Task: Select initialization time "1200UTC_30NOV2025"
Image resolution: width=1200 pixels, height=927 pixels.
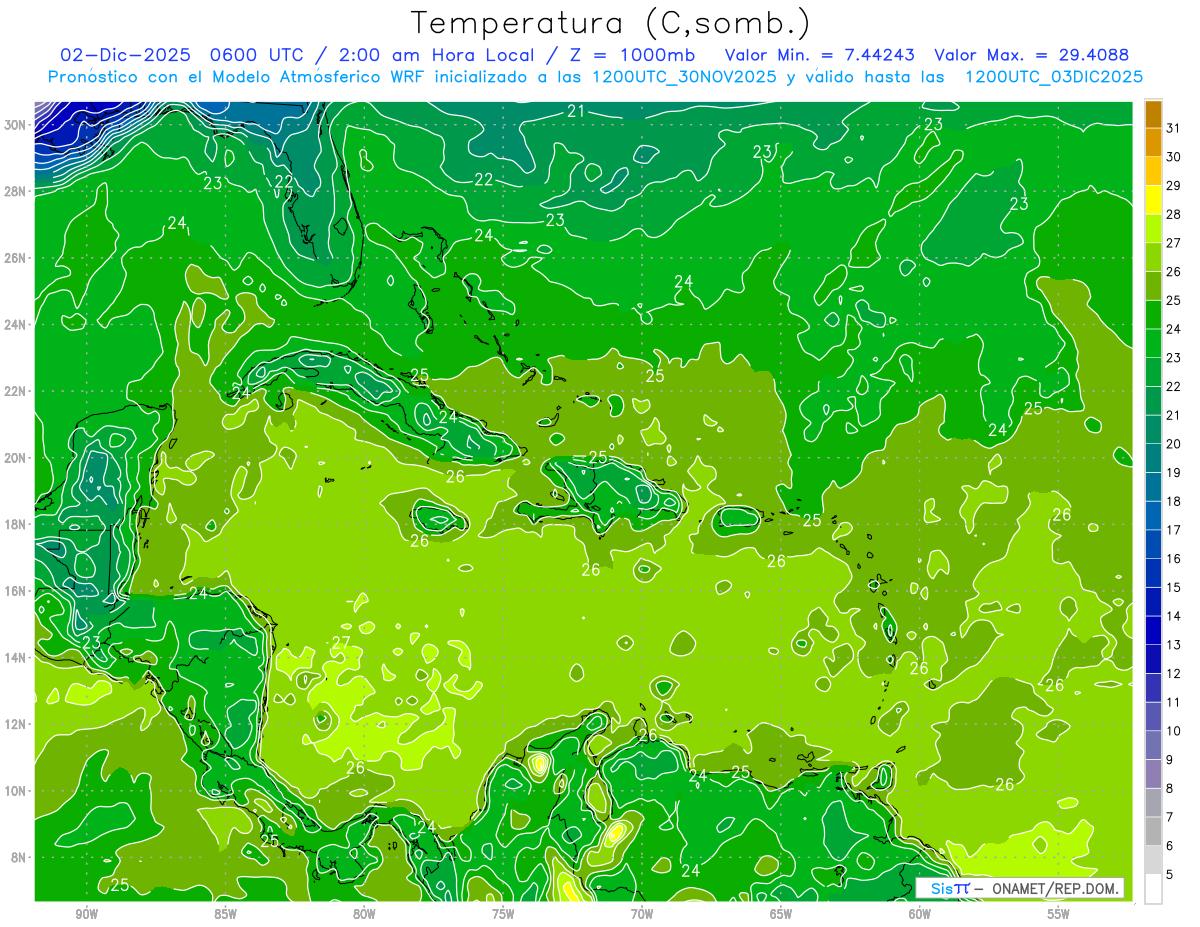Action: click(687, 77)
